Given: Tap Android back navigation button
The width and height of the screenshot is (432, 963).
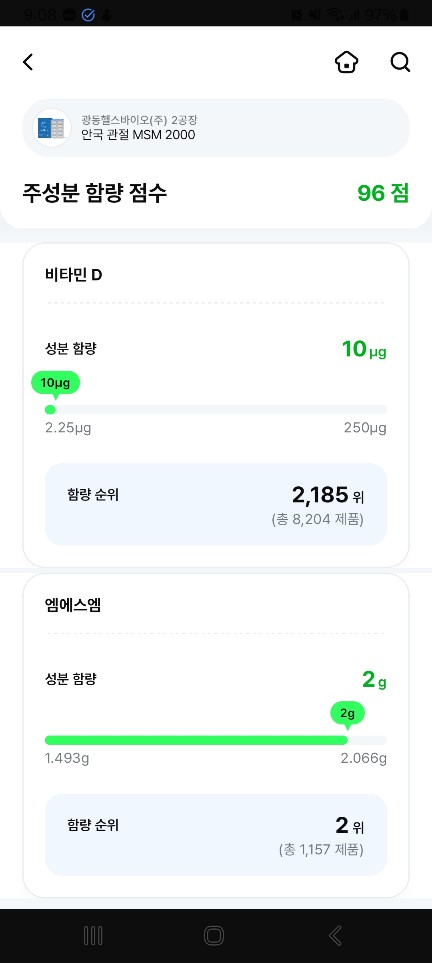Looking at the screenshot, I should [335, 935].
